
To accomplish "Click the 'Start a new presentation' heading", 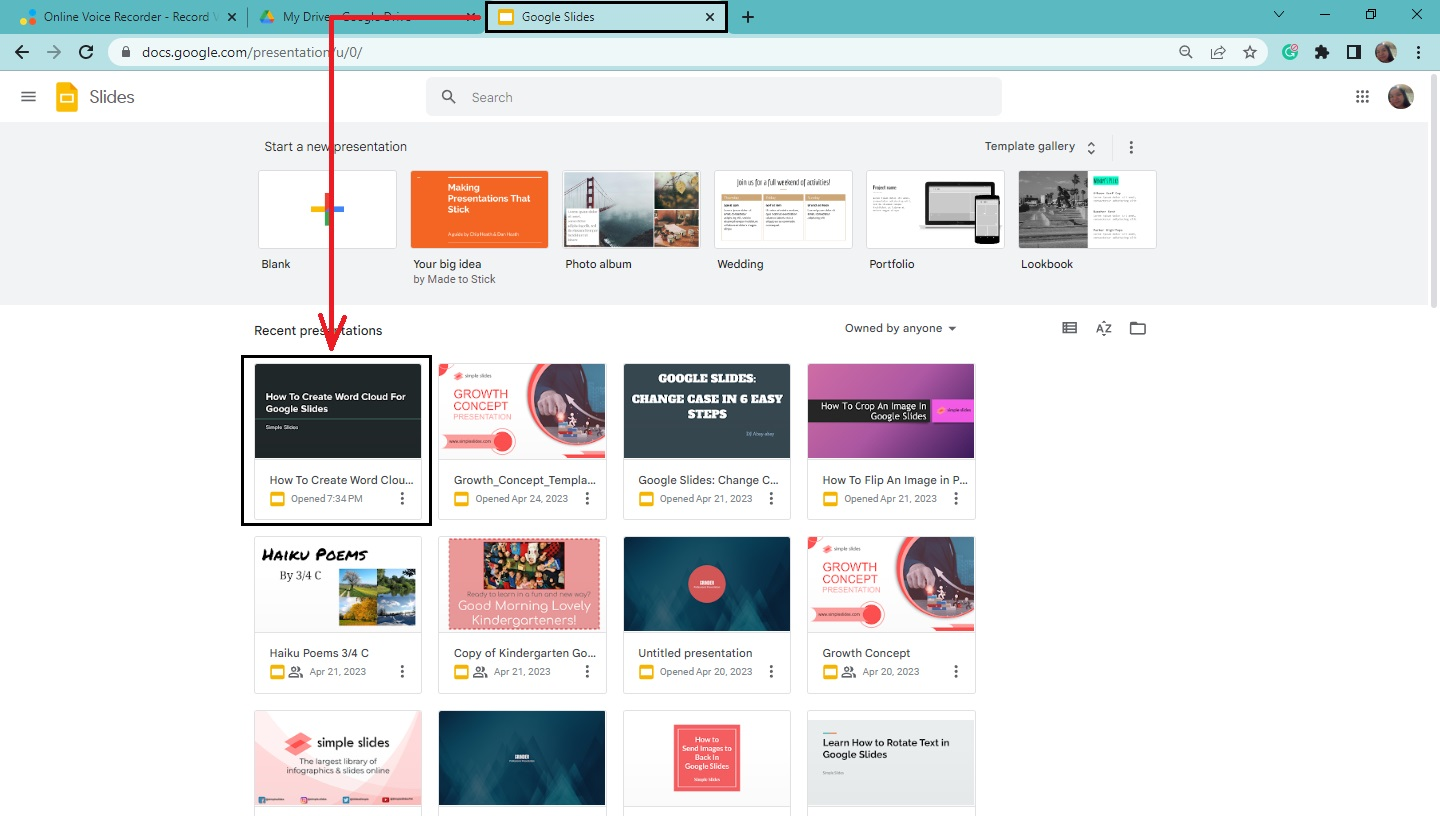I will [x=335, y=146].
